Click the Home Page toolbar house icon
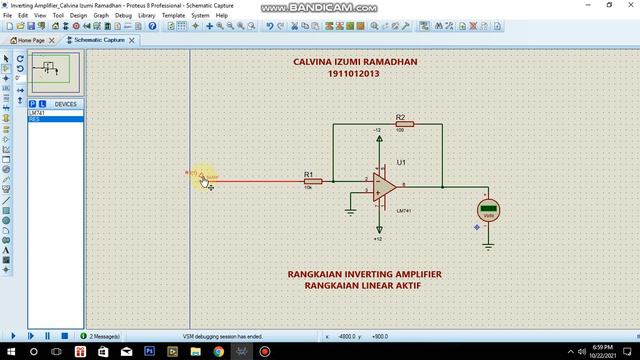This screenshot has width=640, height=360. click(x=55, y=26)
